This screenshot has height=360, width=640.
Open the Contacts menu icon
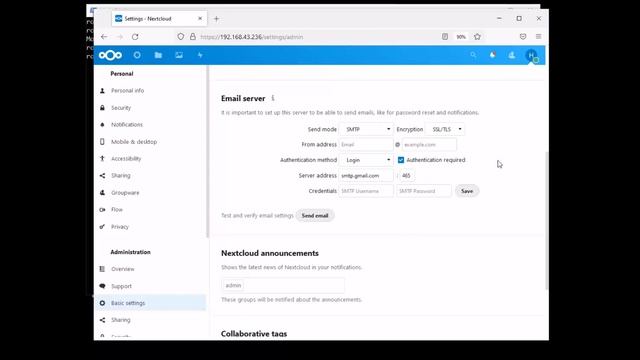[x=512, y=55]
